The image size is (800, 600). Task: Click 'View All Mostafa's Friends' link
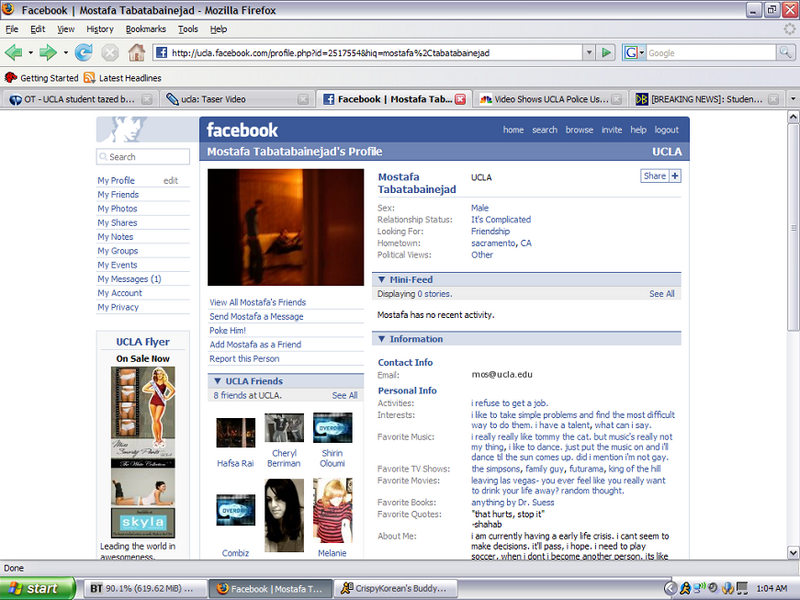258,302
